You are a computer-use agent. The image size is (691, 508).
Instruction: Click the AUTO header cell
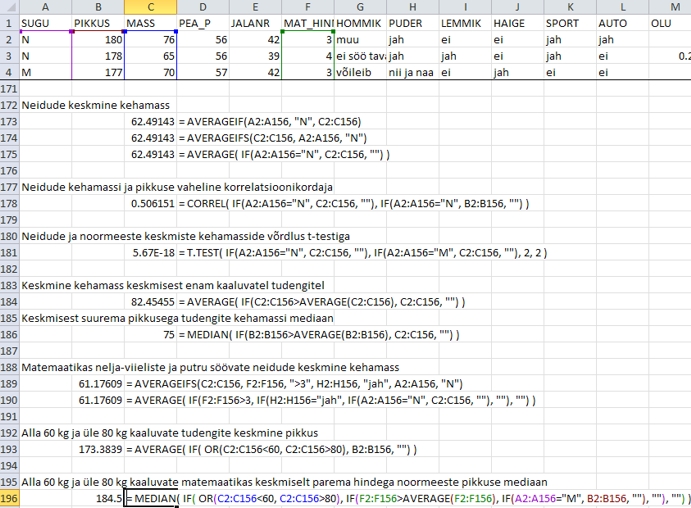click(x=622, y=23)
